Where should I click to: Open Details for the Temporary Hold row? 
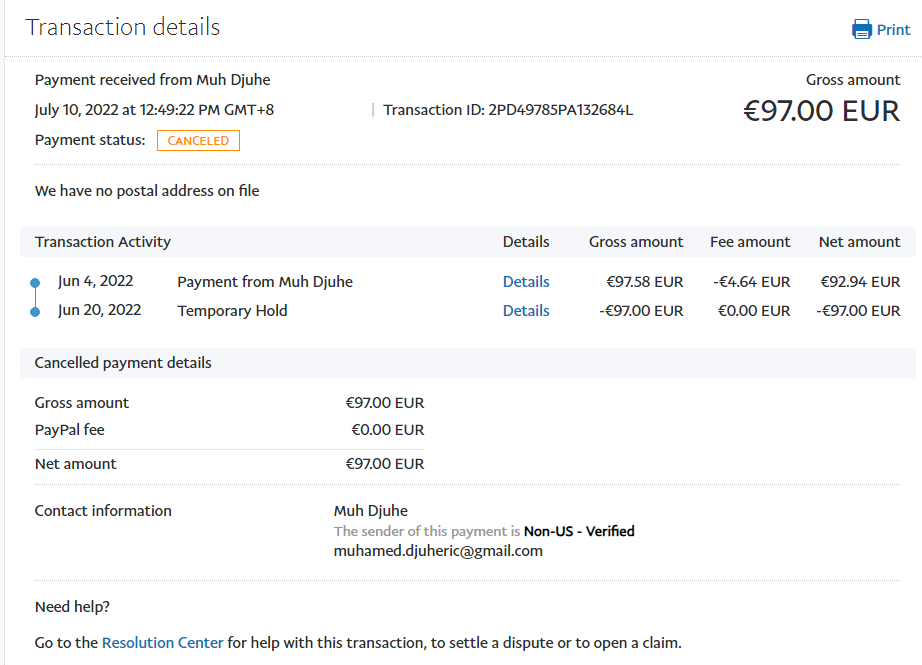coord(526,311)
